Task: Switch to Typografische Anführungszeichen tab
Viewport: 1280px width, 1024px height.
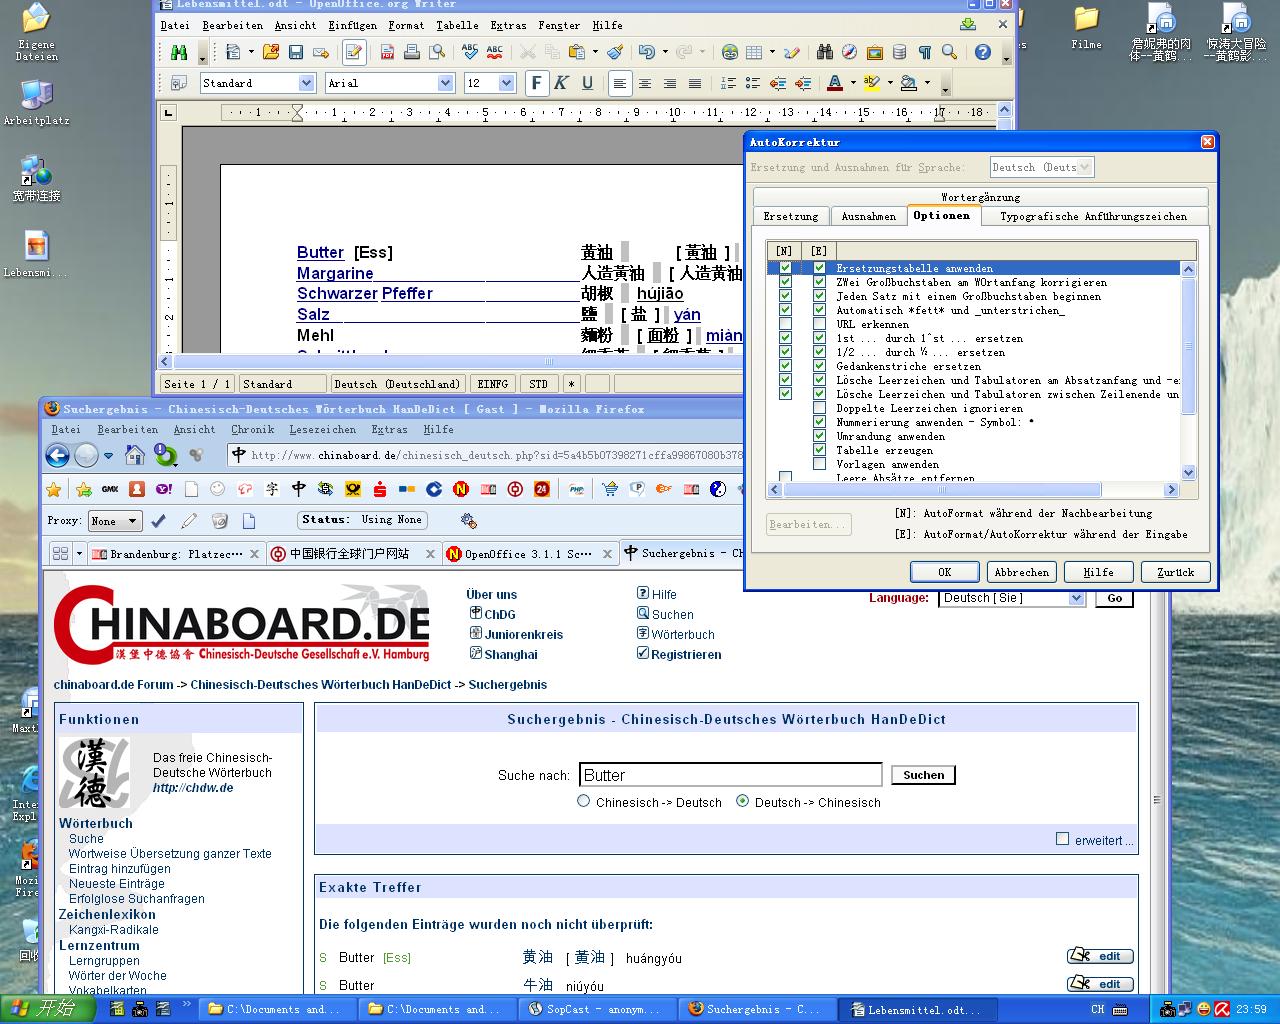Action: 1094,216
